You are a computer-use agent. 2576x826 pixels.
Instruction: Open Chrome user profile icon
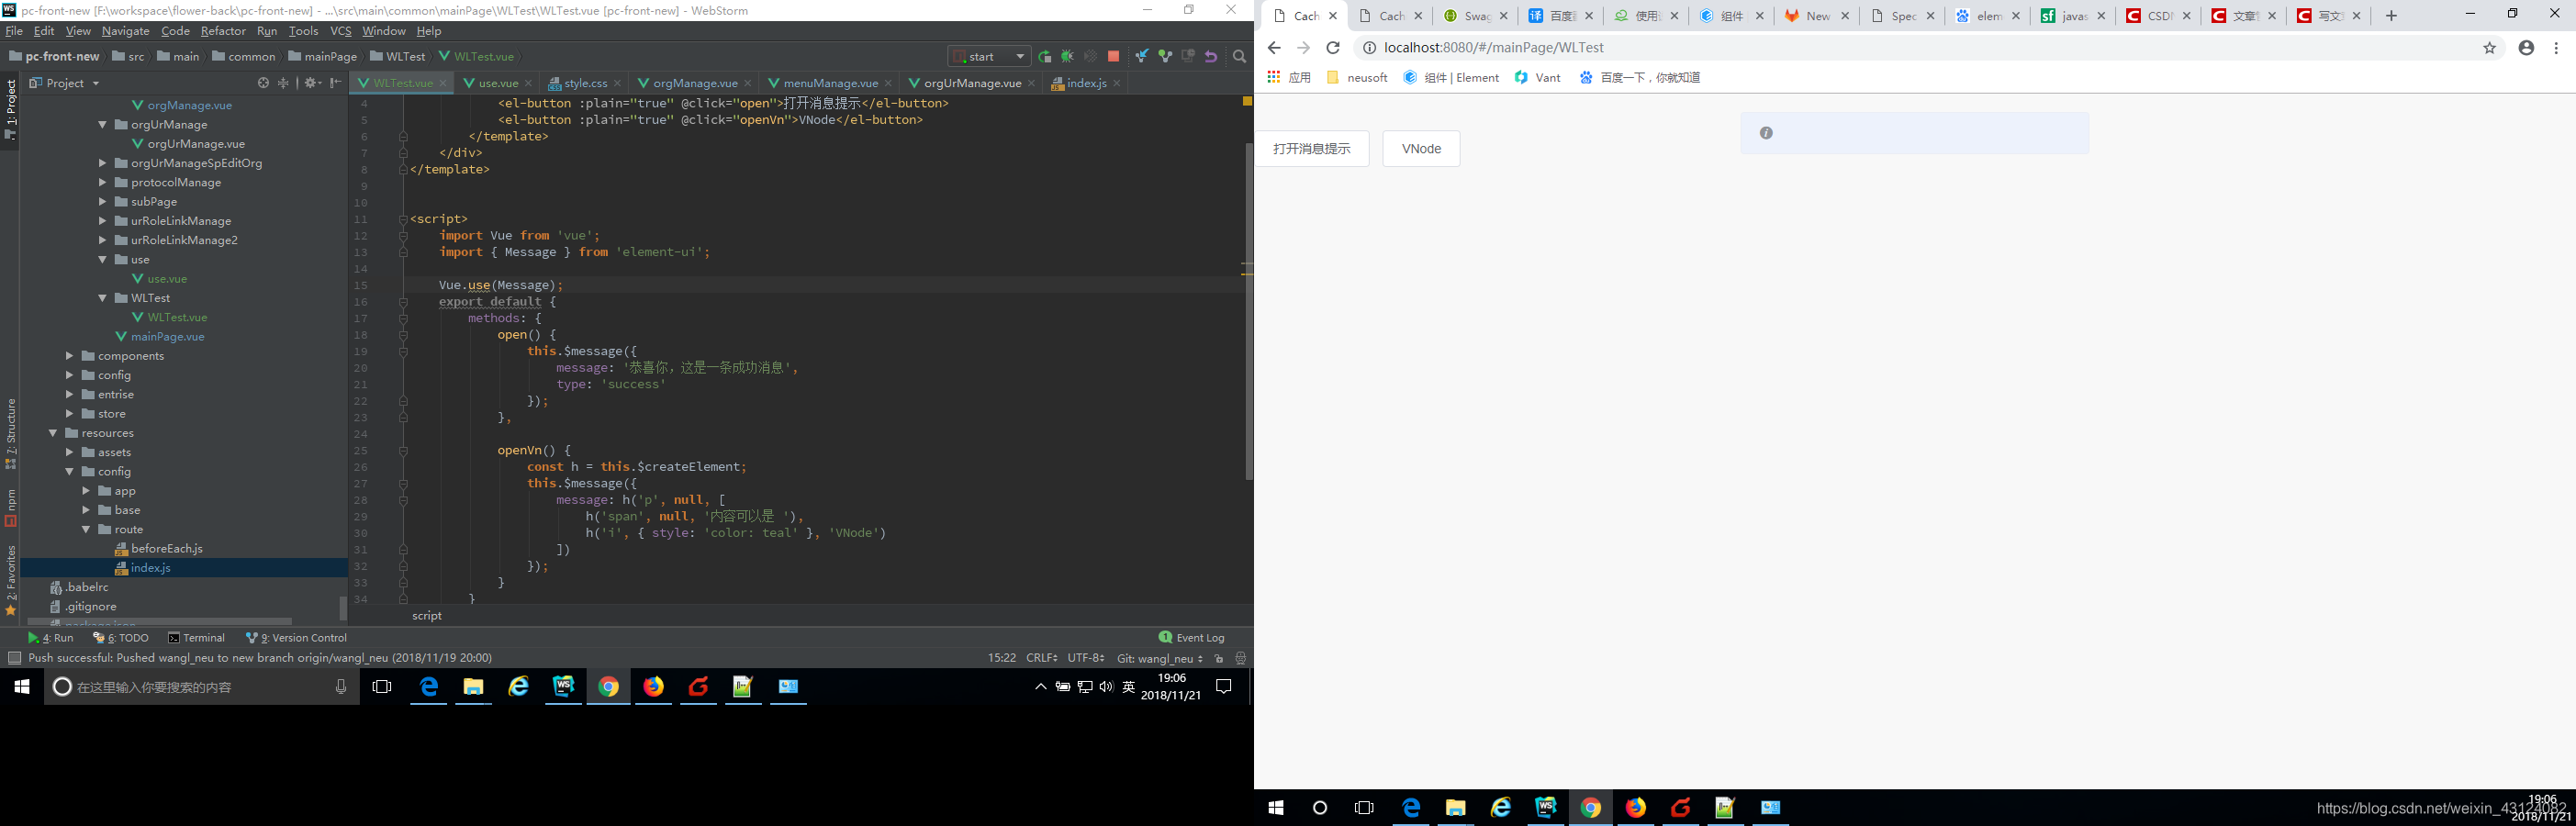coord(2526,48)
